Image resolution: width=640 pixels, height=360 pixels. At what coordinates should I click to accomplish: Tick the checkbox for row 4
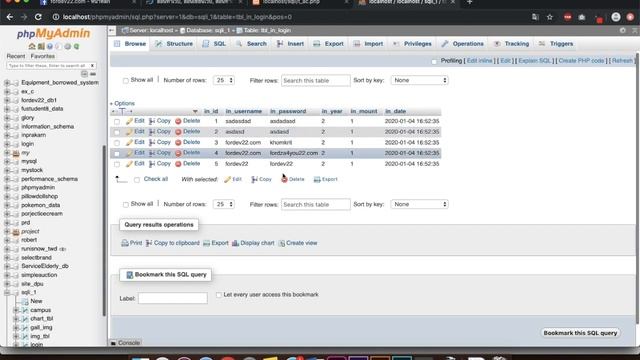click(x=117, y=153)
